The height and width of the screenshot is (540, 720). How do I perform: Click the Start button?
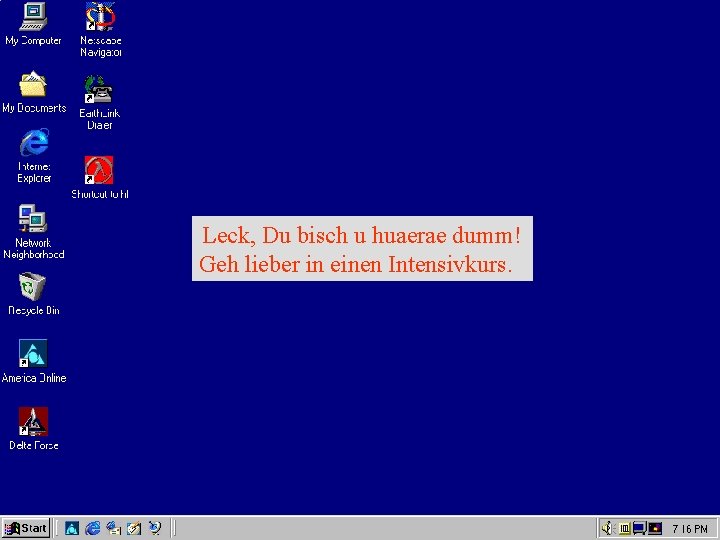(26, 528)
